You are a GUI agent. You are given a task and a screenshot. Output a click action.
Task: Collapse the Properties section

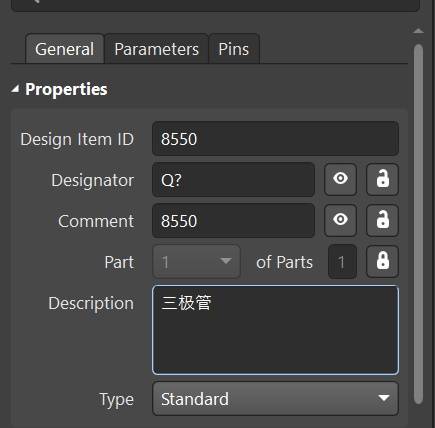(x=15, y=89)
